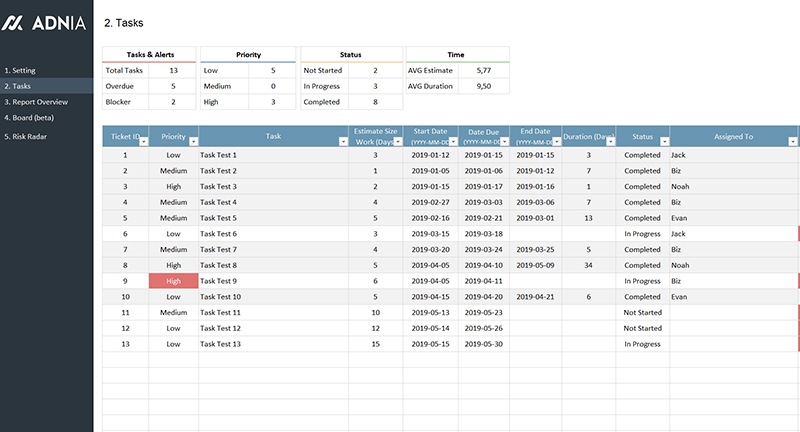The width and height of the screenshot is (800, 432).
Task: Expand the Task column filter arrow
Action: point(341,142)
